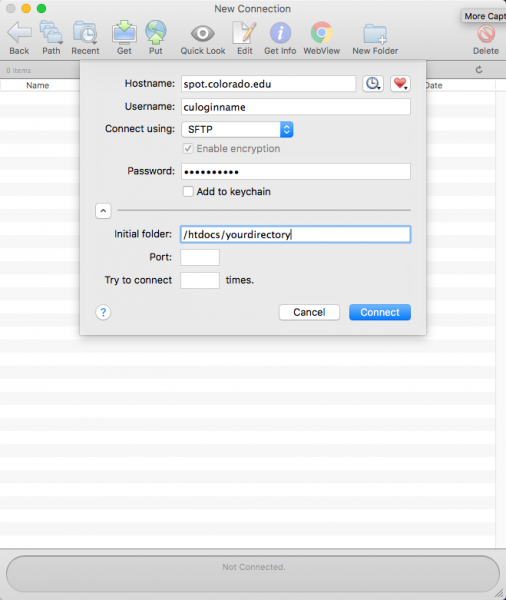Launch WebView Chrome icon
506x600 pixels.
[x=322, y=33]
